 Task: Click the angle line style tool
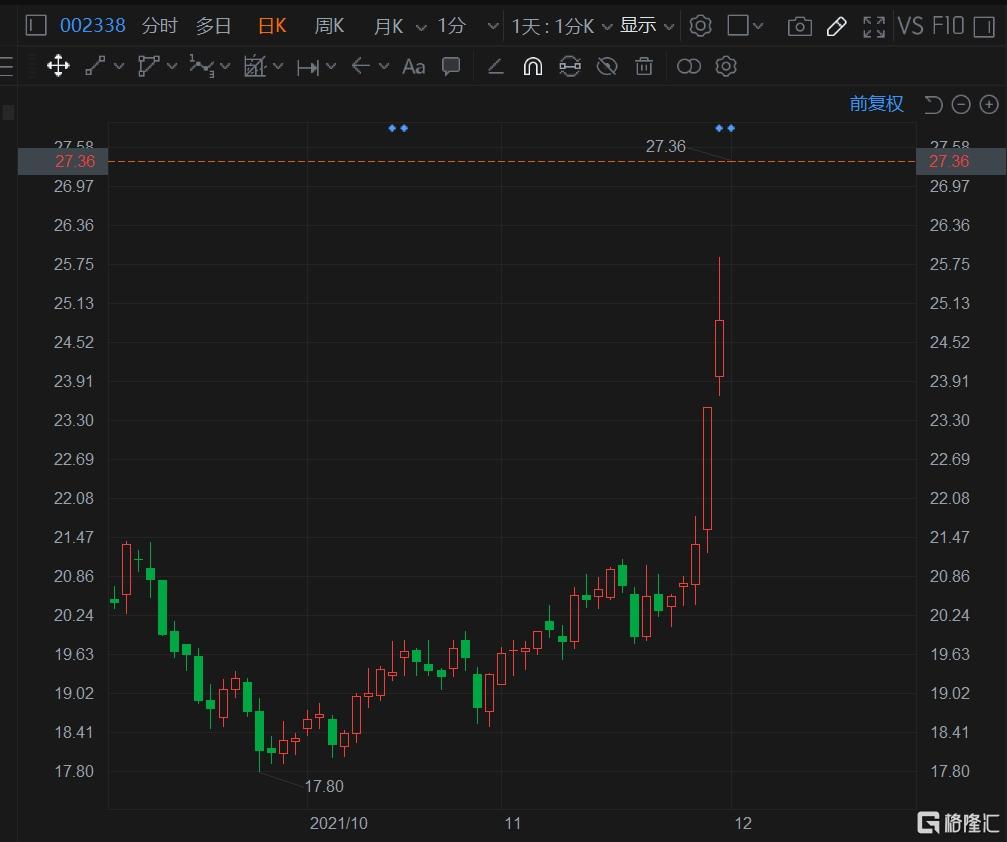coord(495,66)
